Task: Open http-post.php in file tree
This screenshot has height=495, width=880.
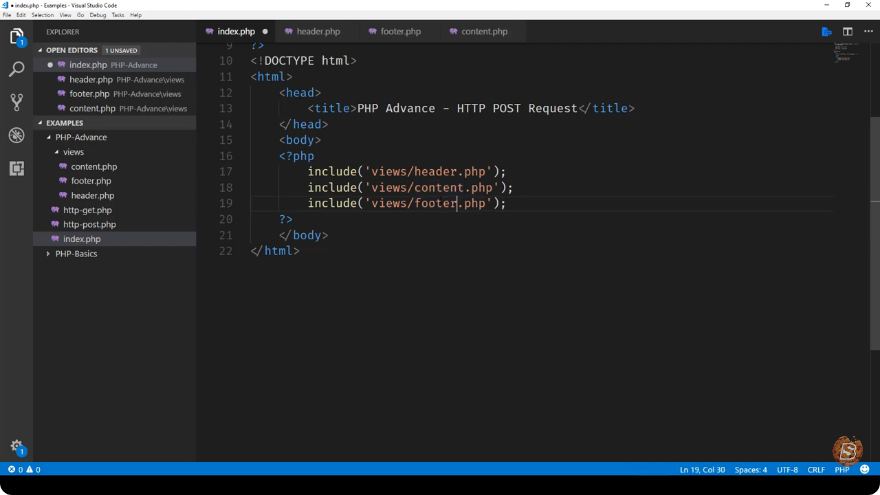Action: coord(89,224)
